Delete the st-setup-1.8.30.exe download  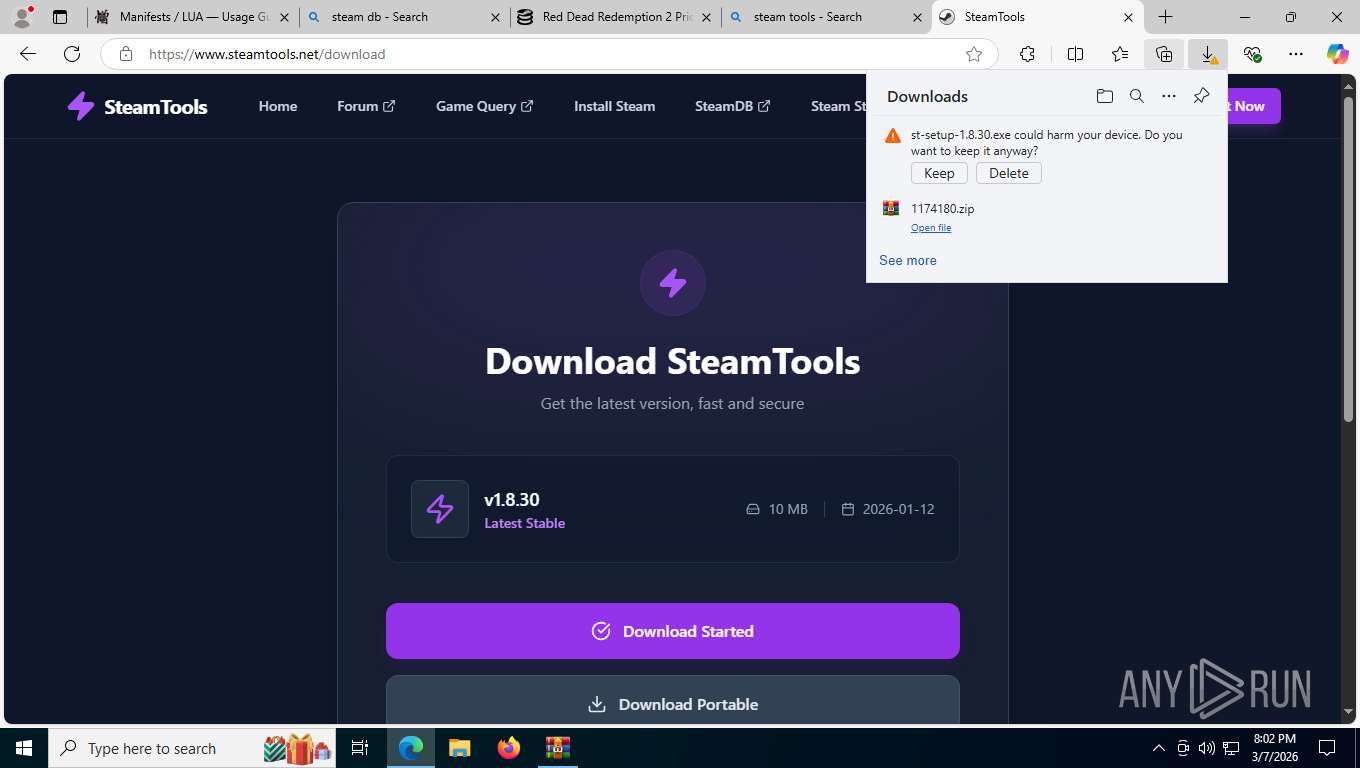1009,173
